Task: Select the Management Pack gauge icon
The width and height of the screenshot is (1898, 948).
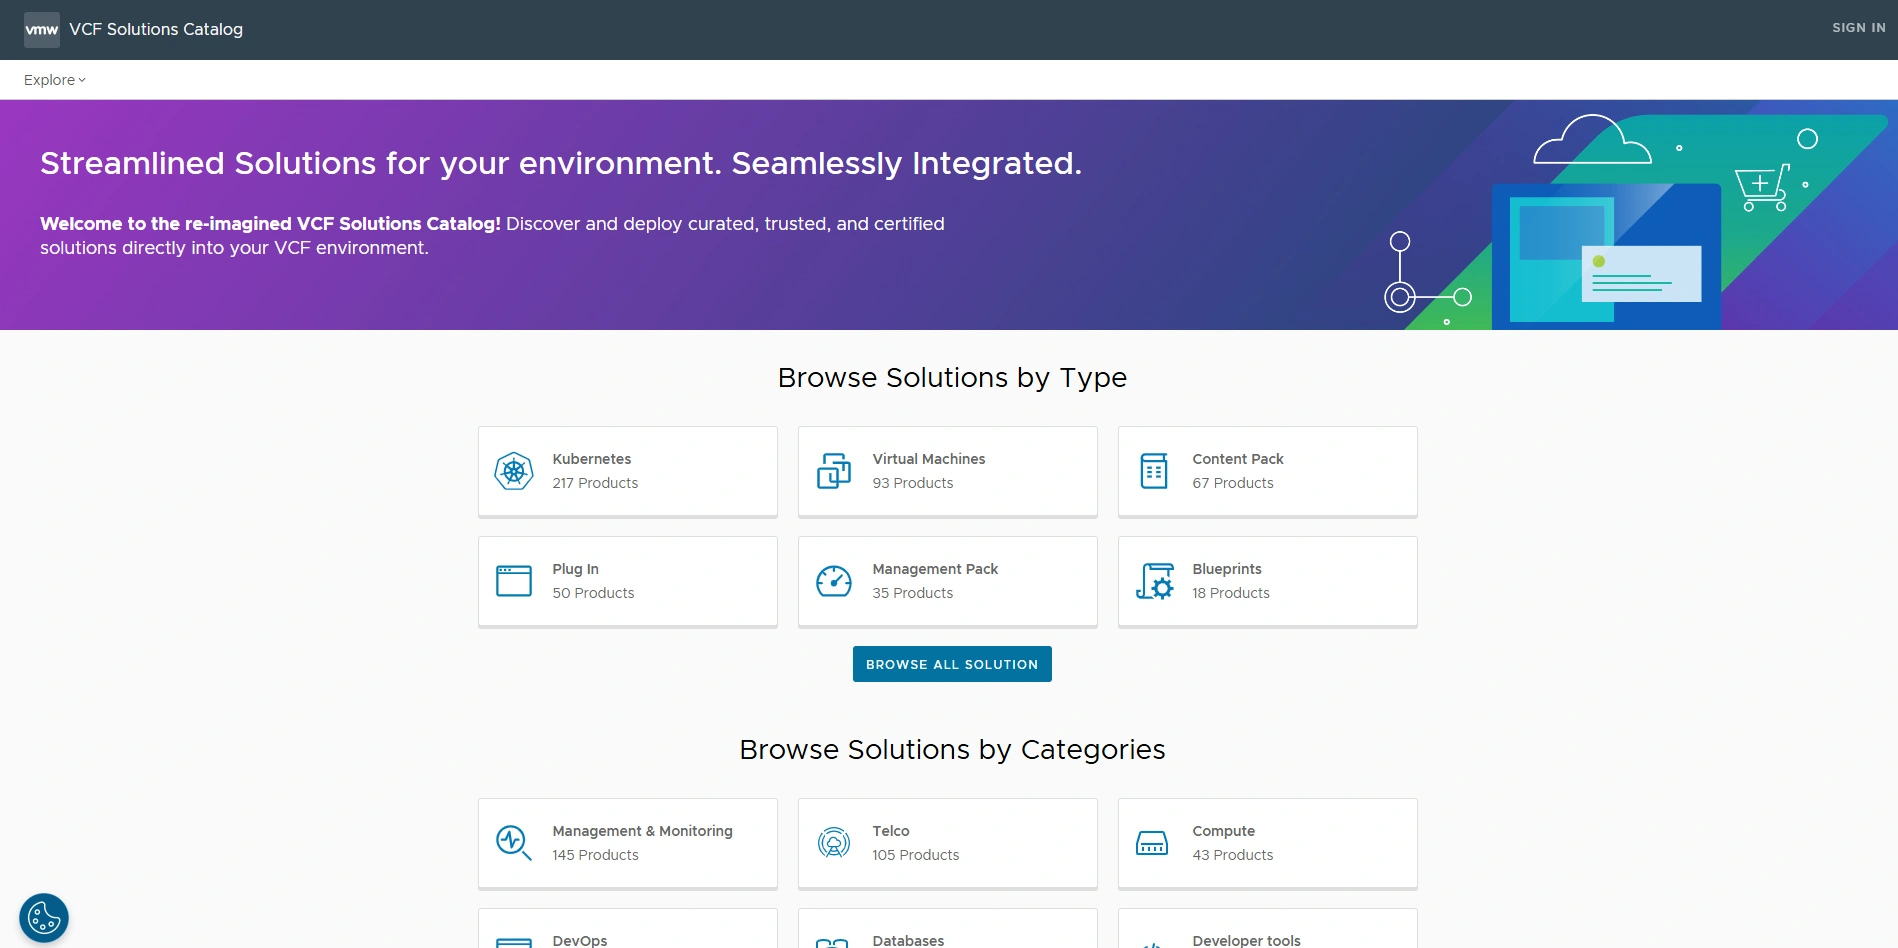Action: coord(833,581)
